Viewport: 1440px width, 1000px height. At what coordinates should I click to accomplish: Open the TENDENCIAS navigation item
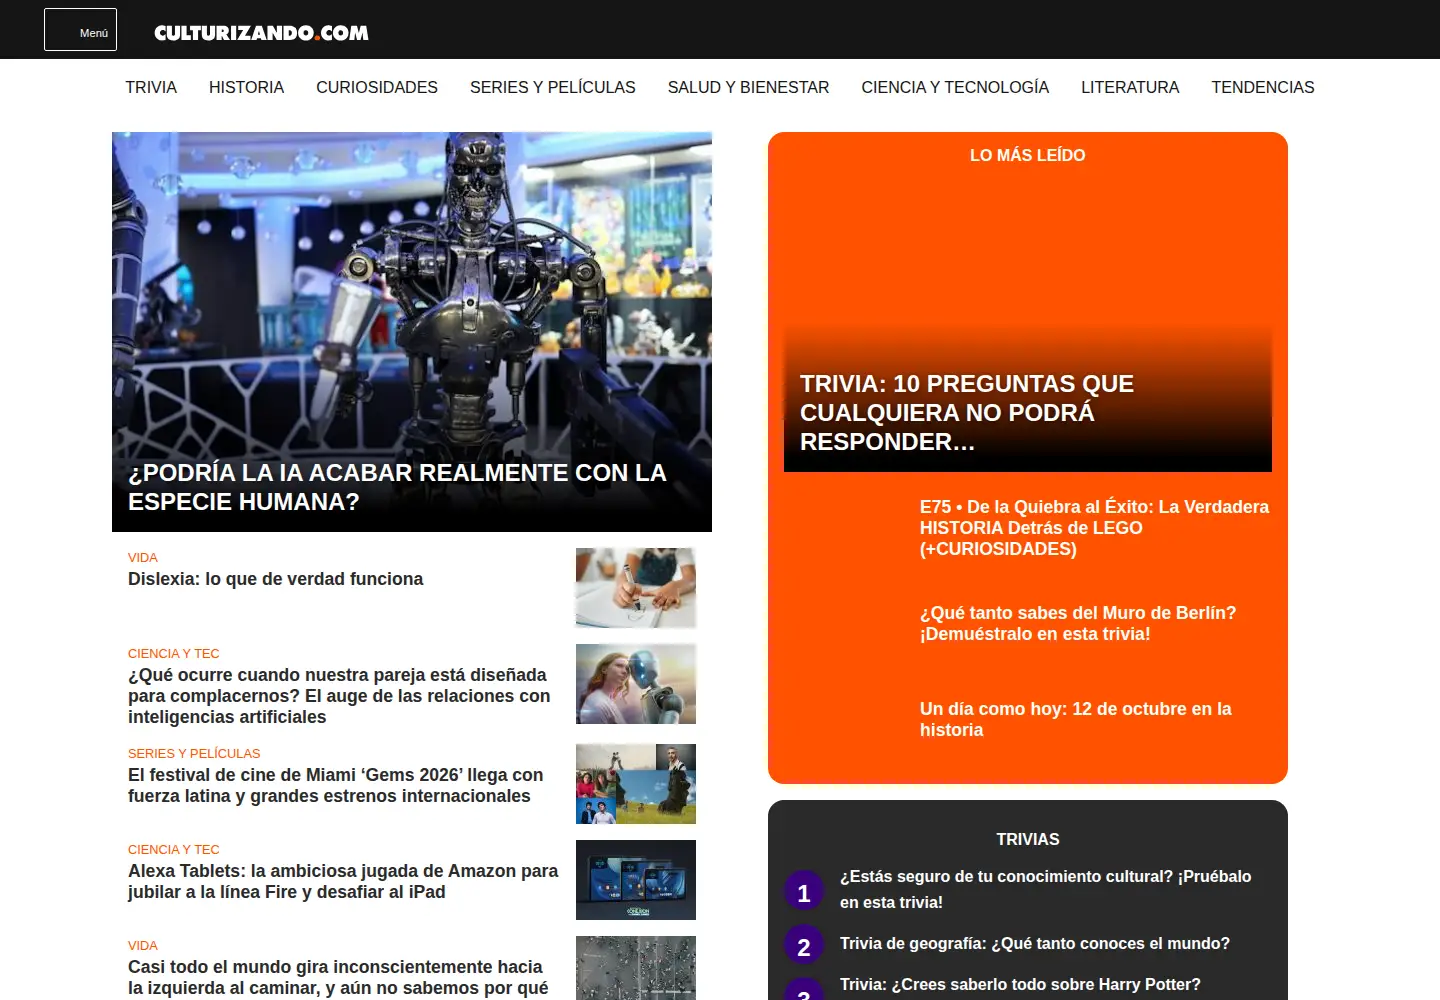click(x=1263, y=87)
